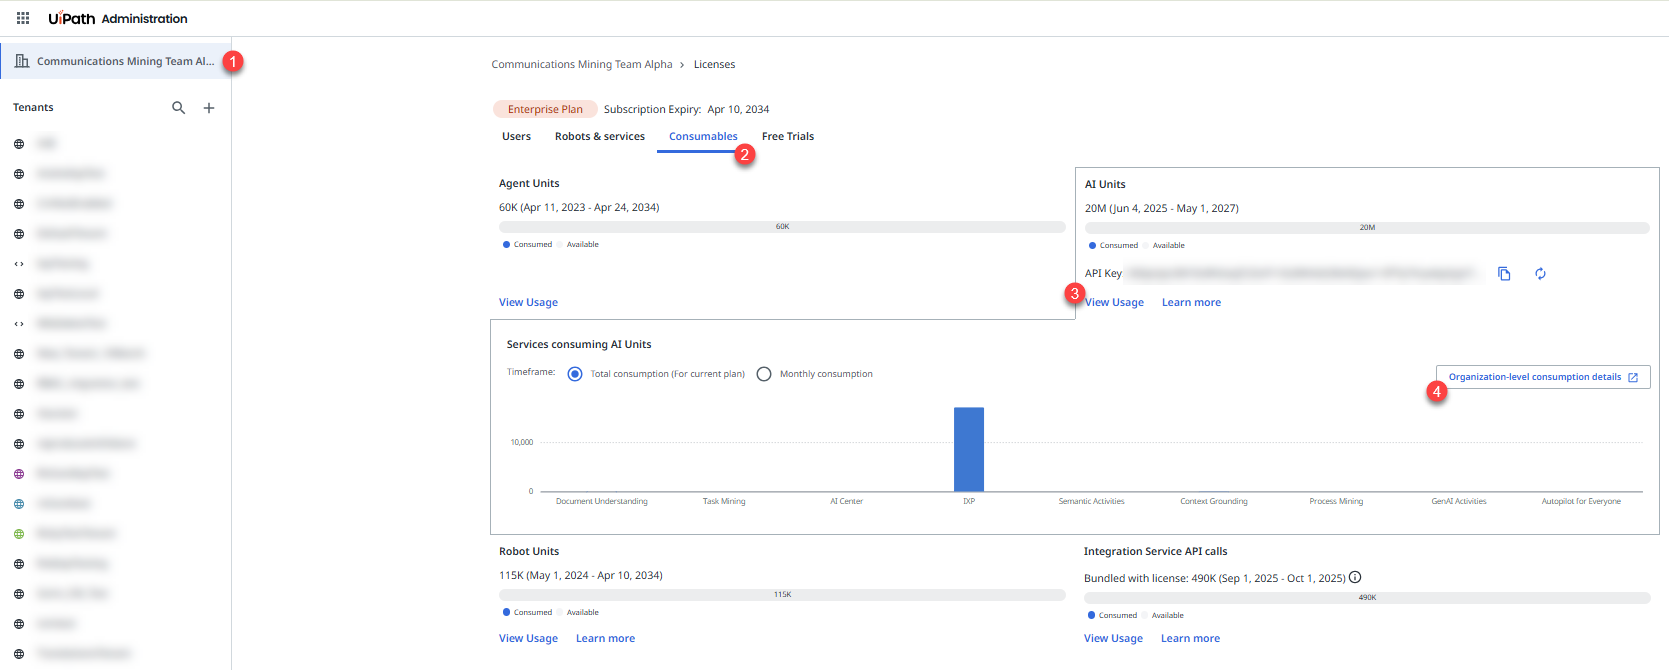This screenshot has height=670, width=1669.
Task: Click the Tenants heading in sidebar
Action: (x=33, y=107)
